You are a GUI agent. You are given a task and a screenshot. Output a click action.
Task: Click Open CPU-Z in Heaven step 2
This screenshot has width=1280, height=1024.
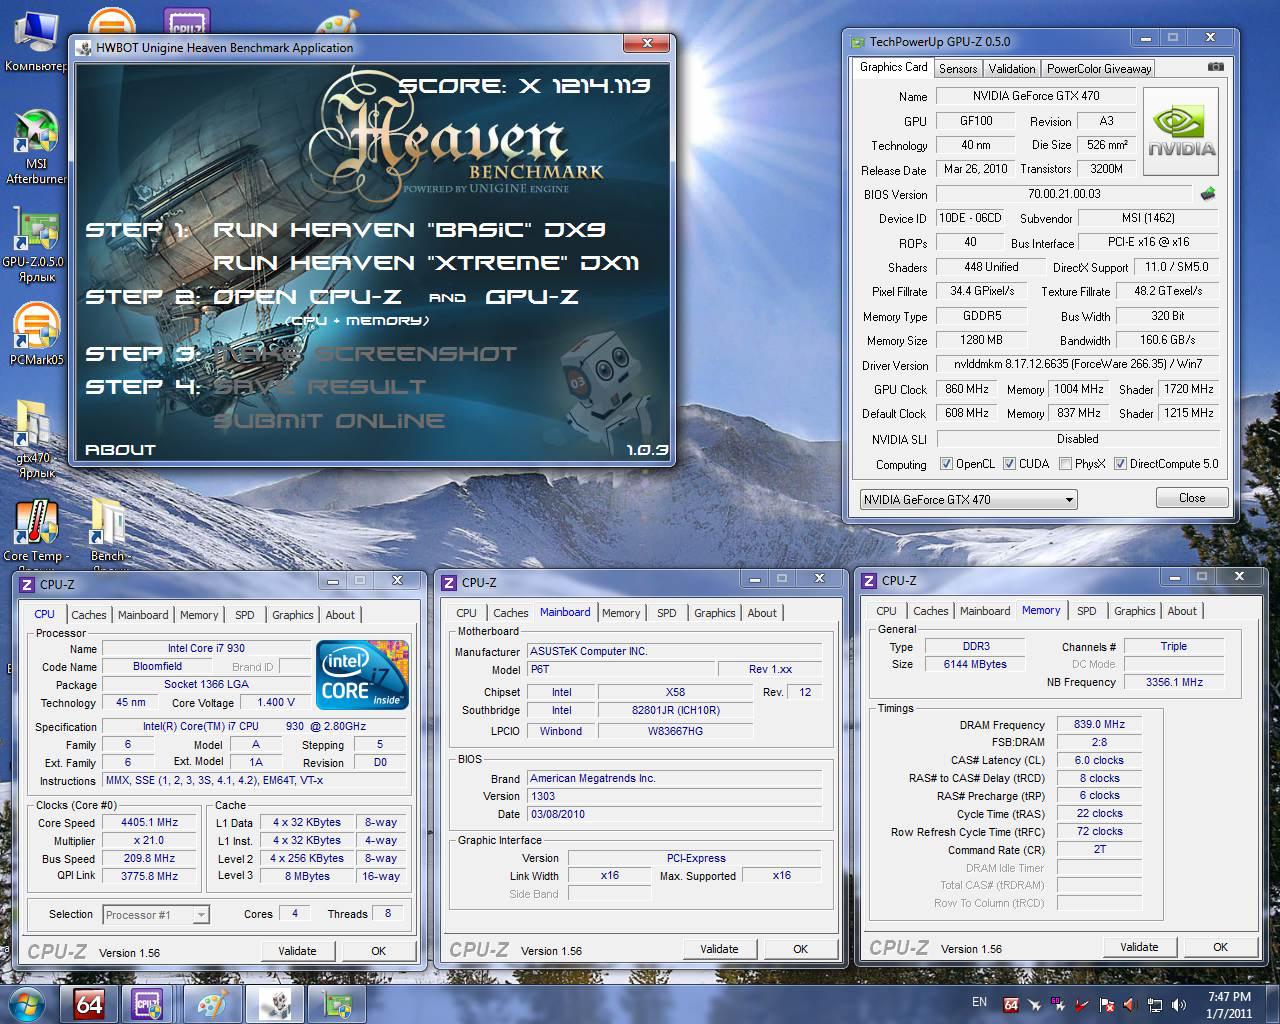307,296
